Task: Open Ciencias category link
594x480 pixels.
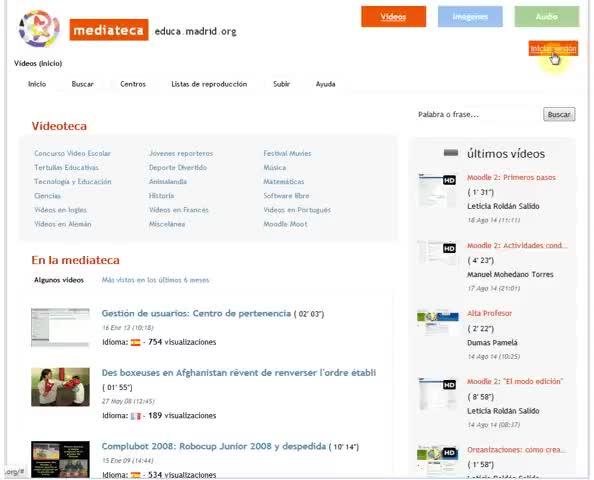Action: point(47,196)
